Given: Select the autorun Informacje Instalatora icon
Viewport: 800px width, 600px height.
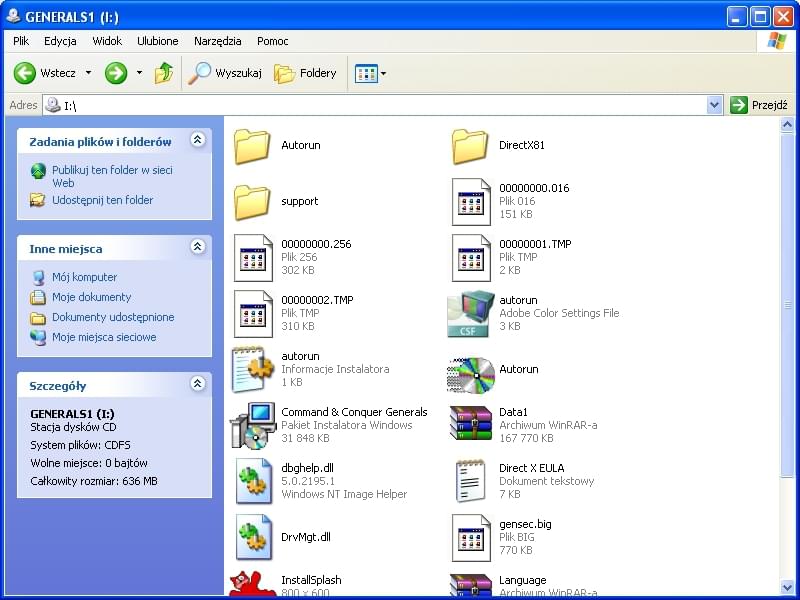Looking at the screenshot, I should point(253,369).
